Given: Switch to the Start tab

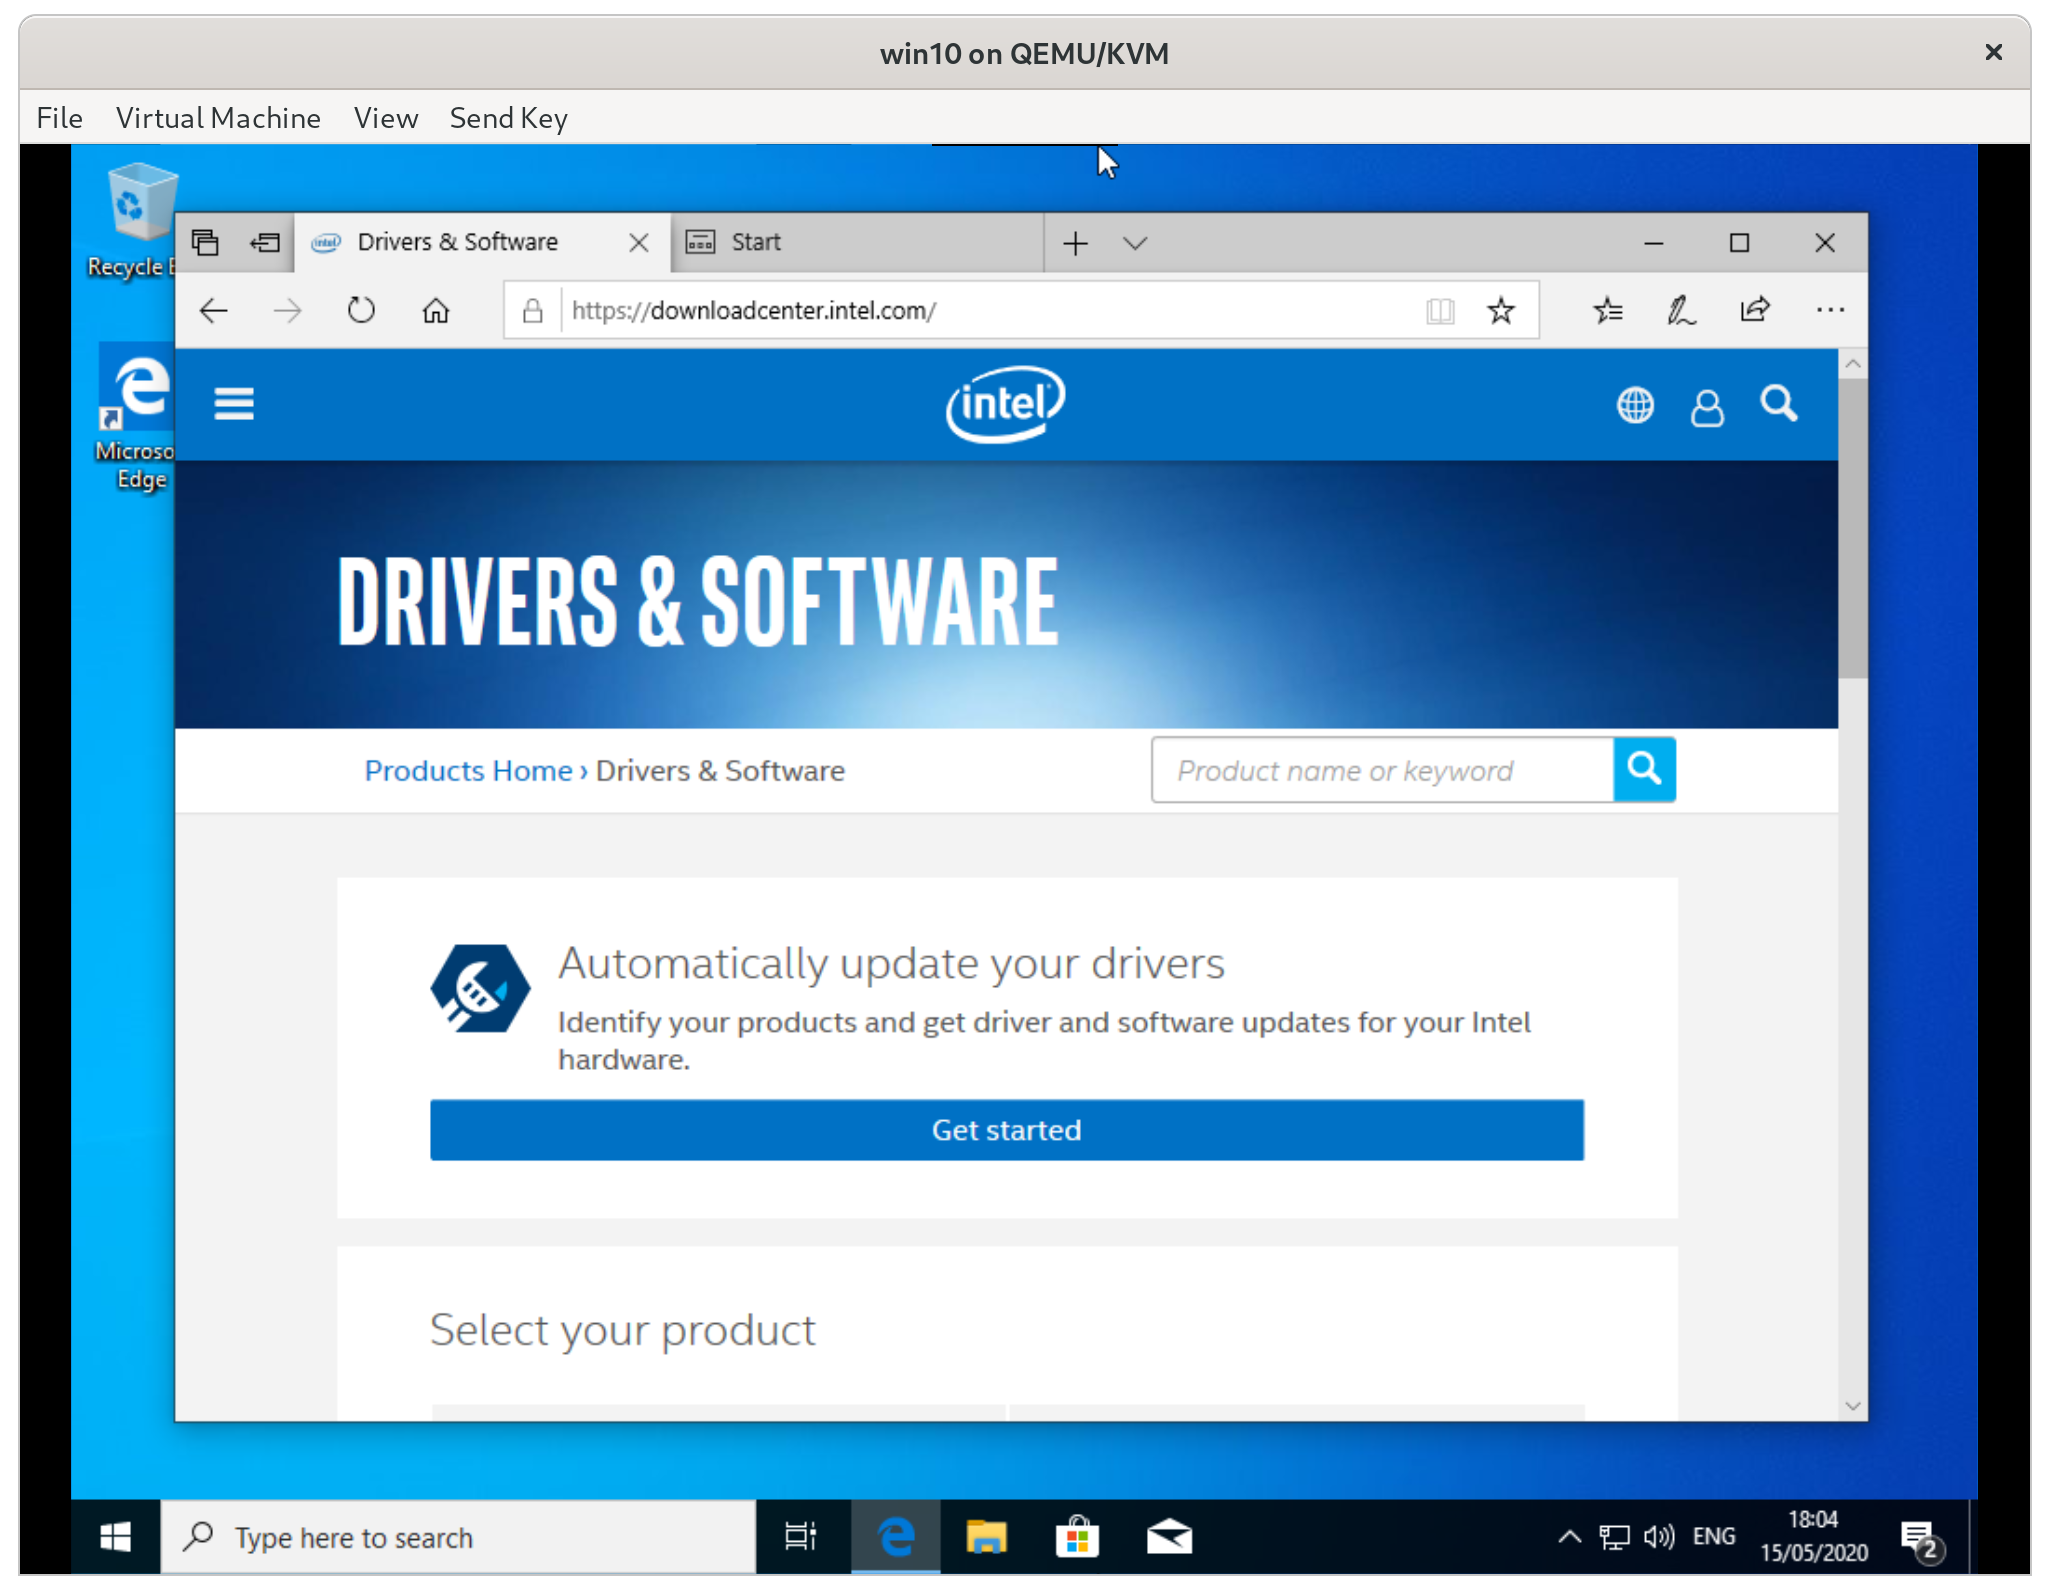Looking at the screenshot, I should point(857,242).
